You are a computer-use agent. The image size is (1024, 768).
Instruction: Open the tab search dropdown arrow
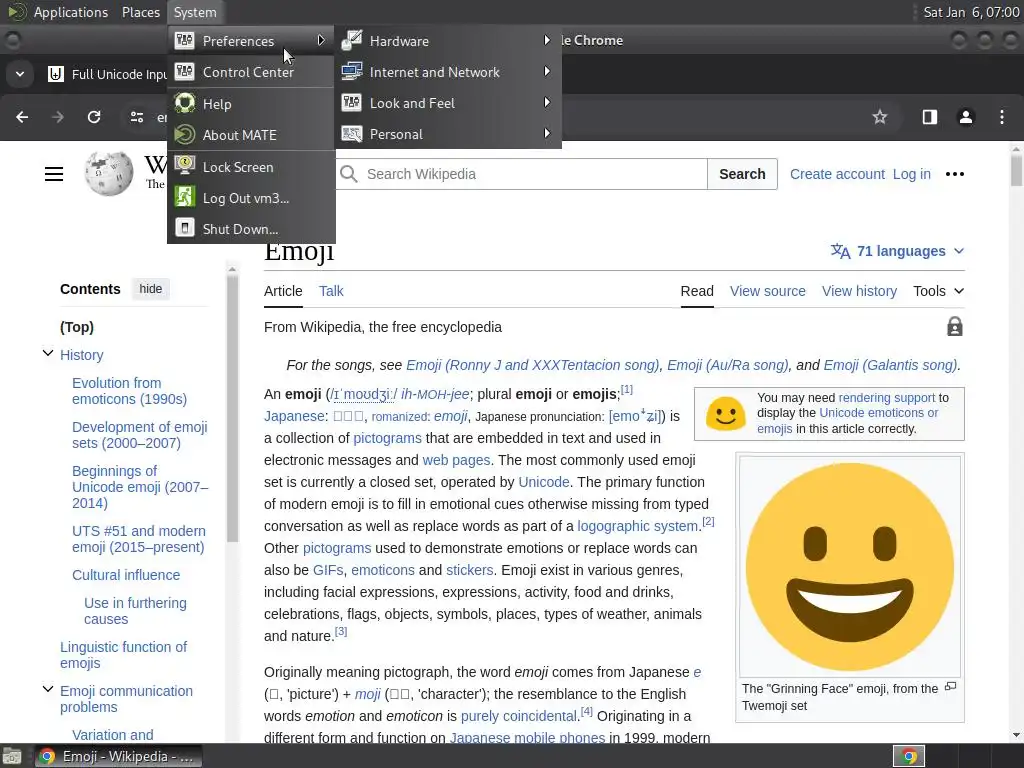coord(20,74)
